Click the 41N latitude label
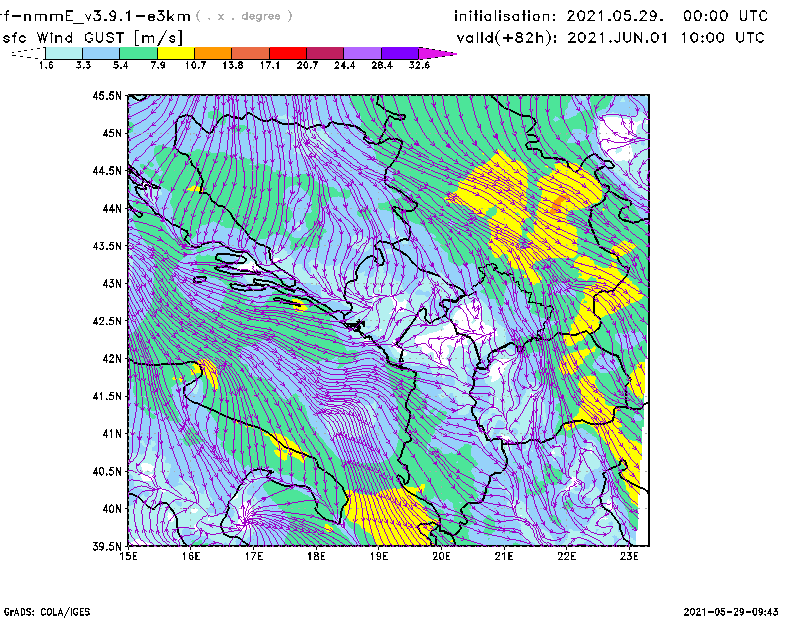 [112, 434]
